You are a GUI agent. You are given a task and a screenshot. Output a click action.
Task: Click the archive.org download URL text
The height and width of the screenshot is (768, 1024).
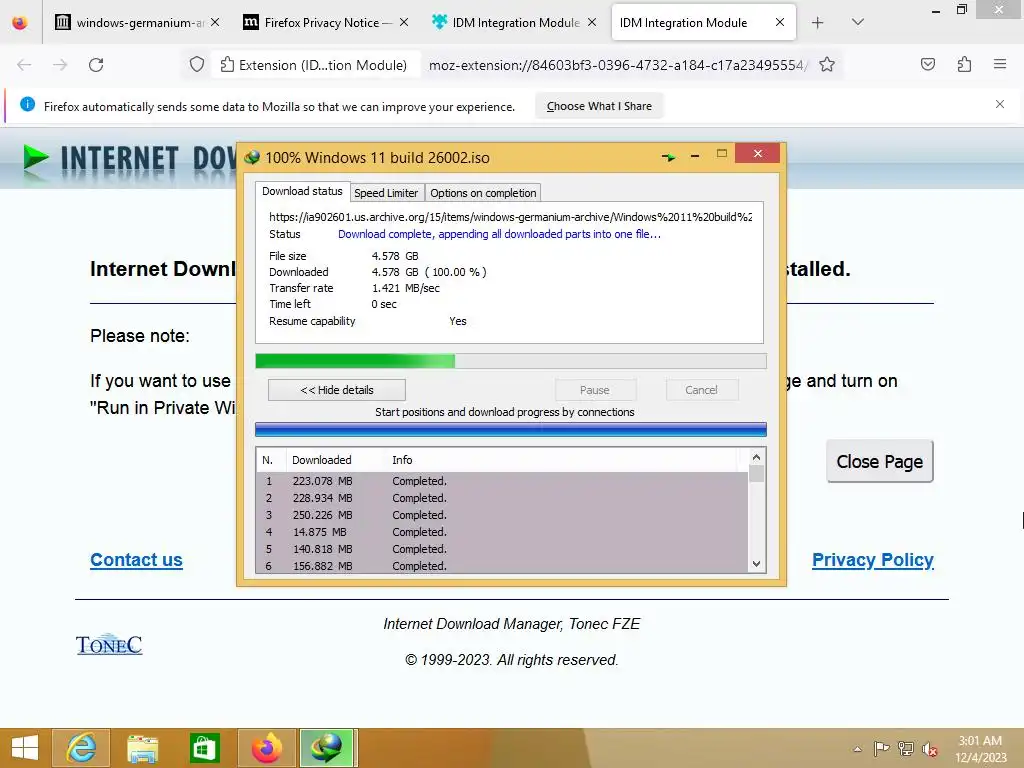click(510, 217)
